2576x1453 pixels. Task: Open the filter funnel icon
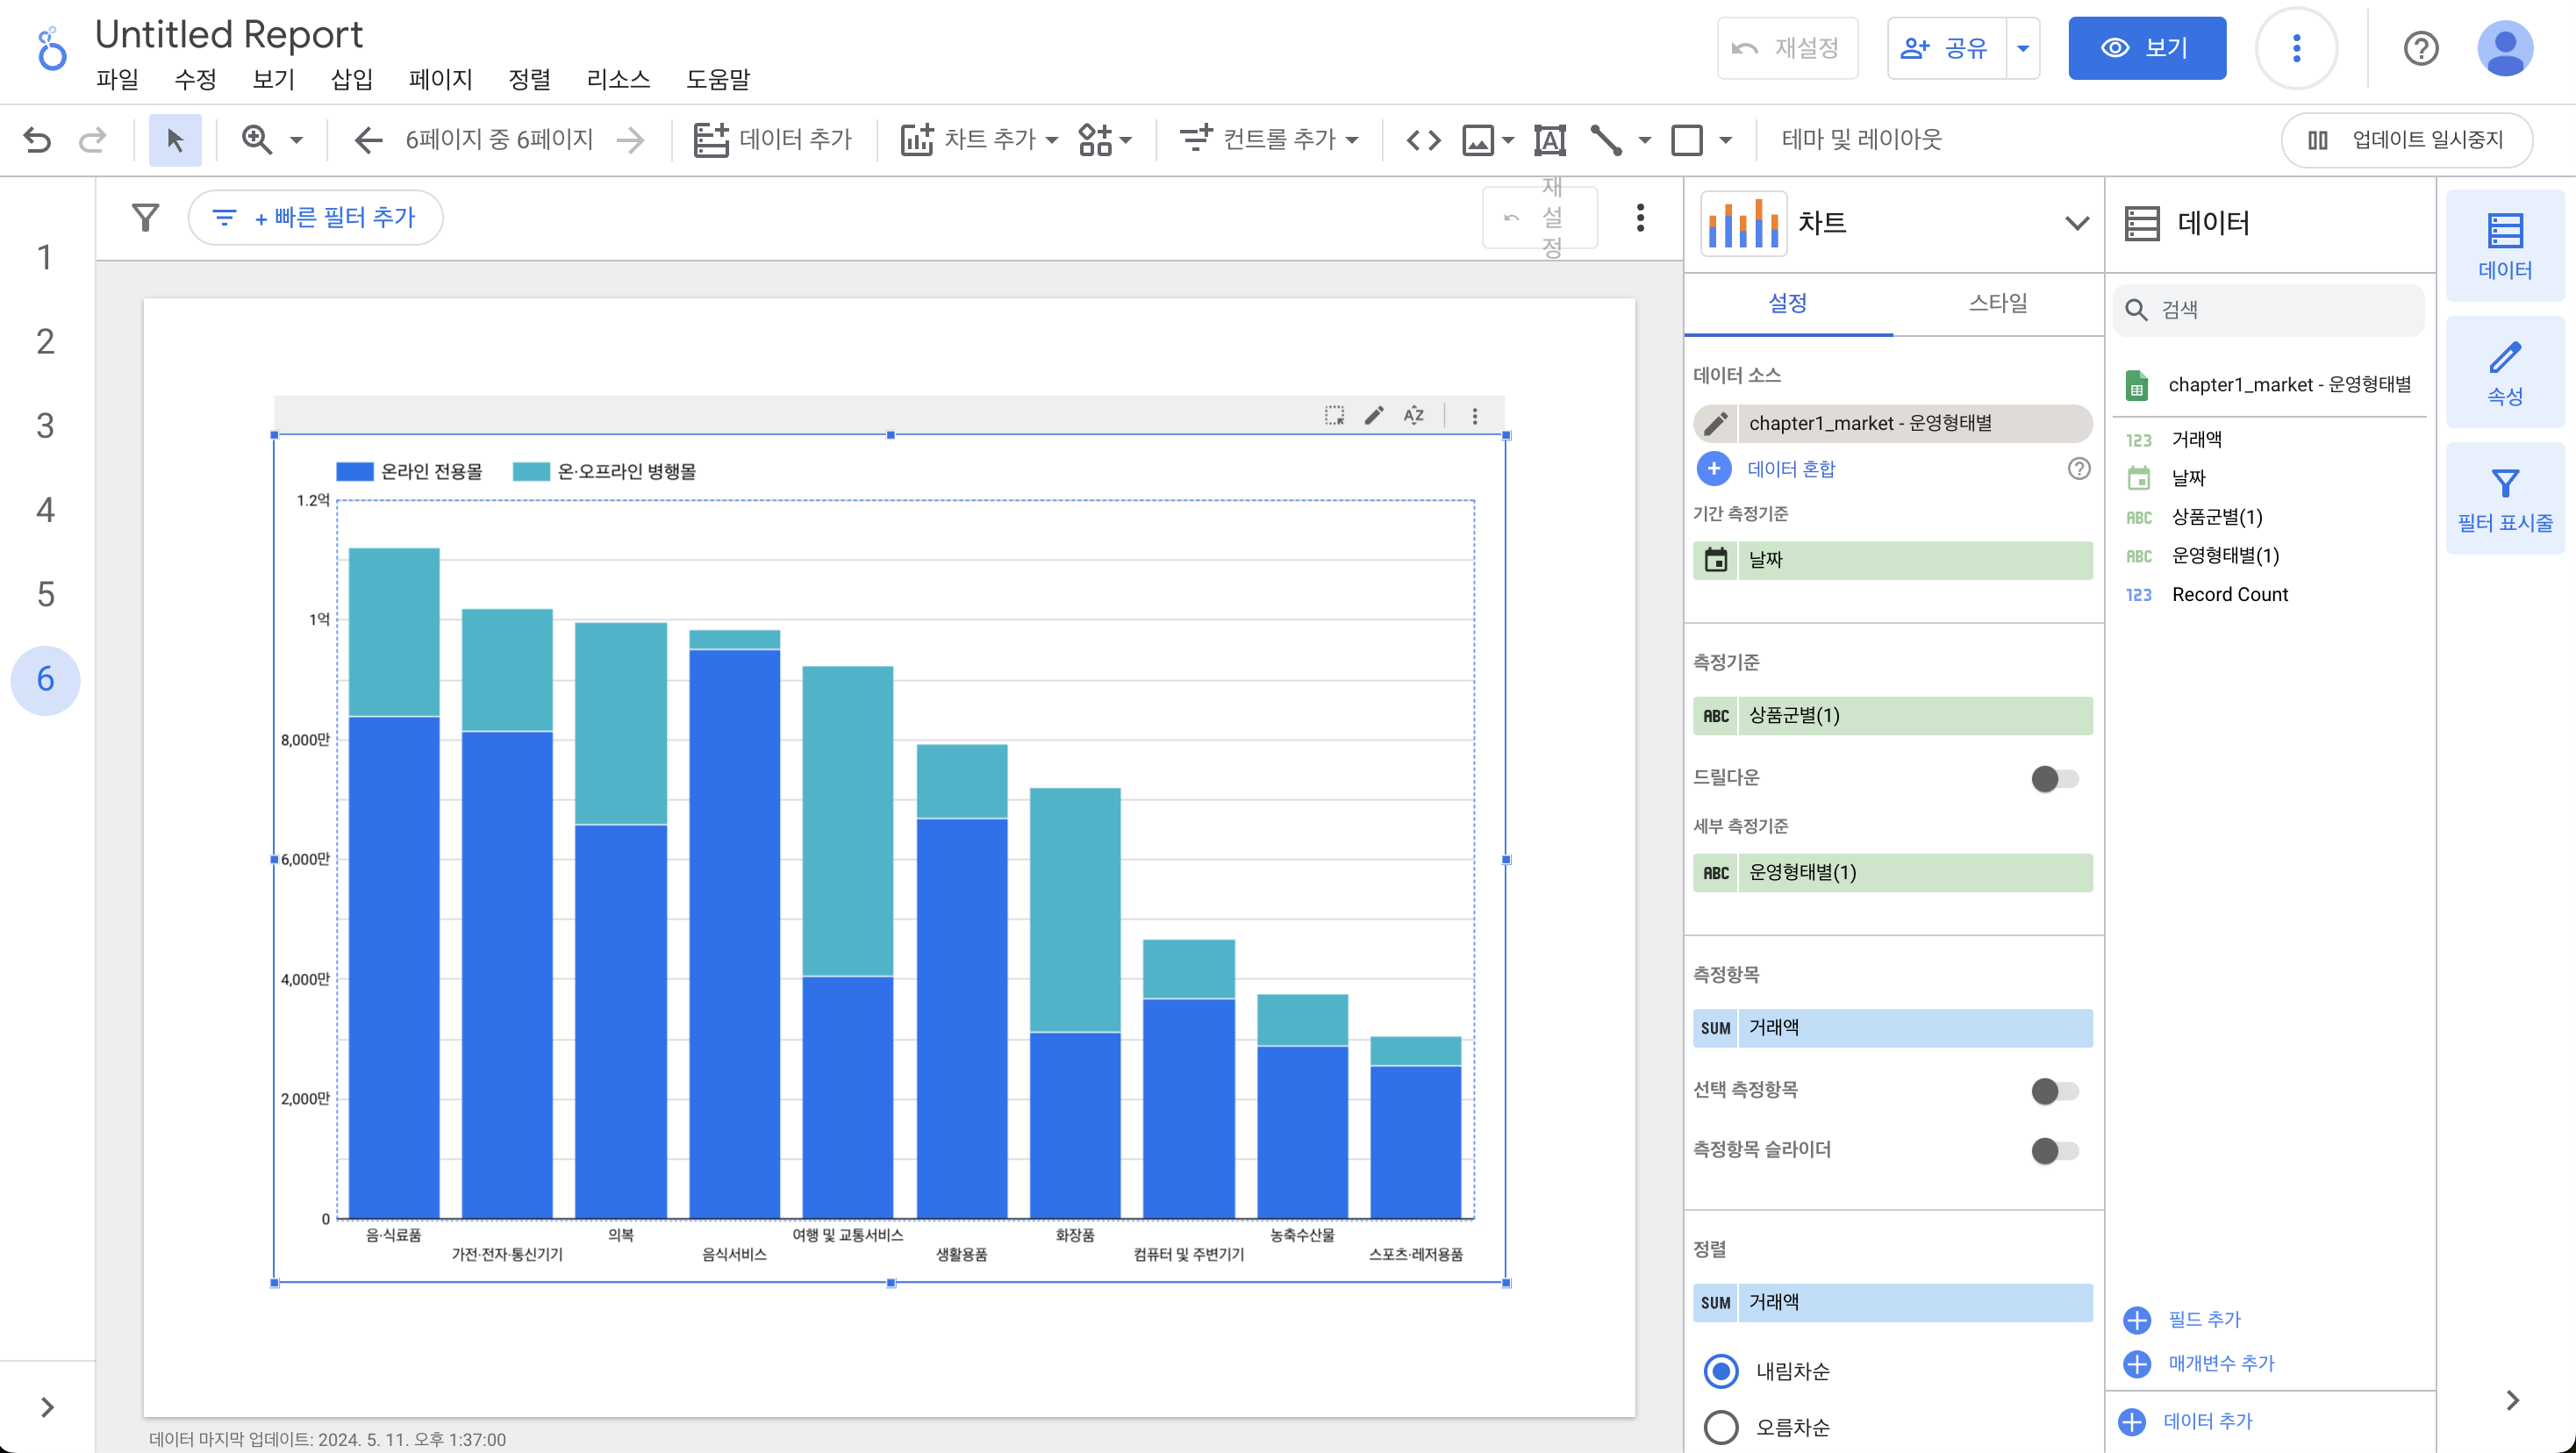click(x=146, y=217)
